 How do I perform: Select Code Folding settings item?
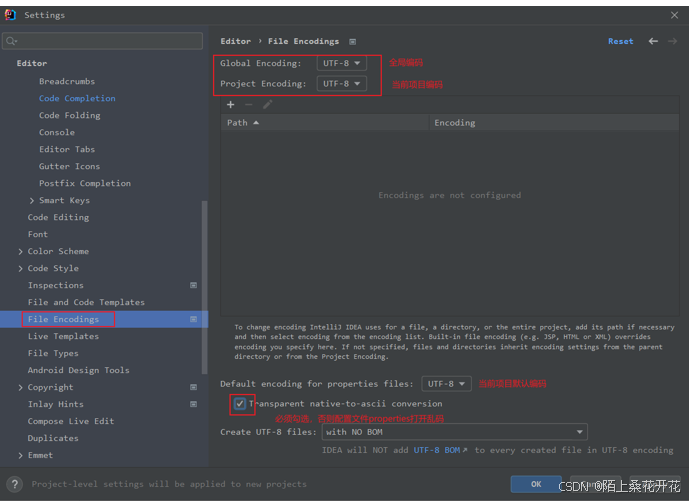[x=69, y=115]
